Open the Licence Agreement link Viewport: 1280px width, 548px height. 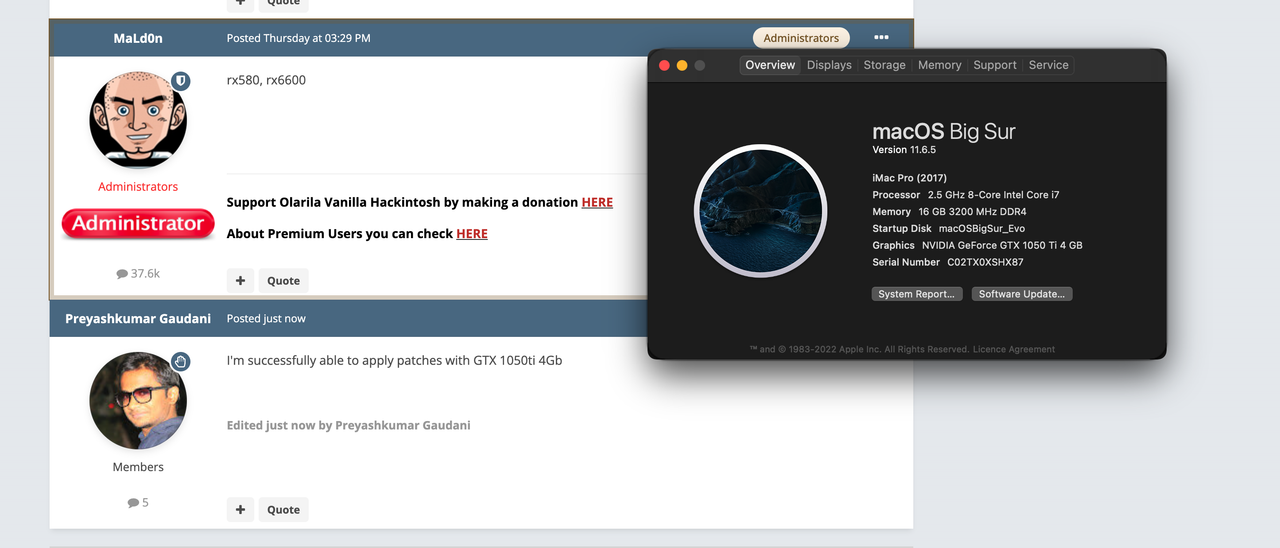point(1016,349)
